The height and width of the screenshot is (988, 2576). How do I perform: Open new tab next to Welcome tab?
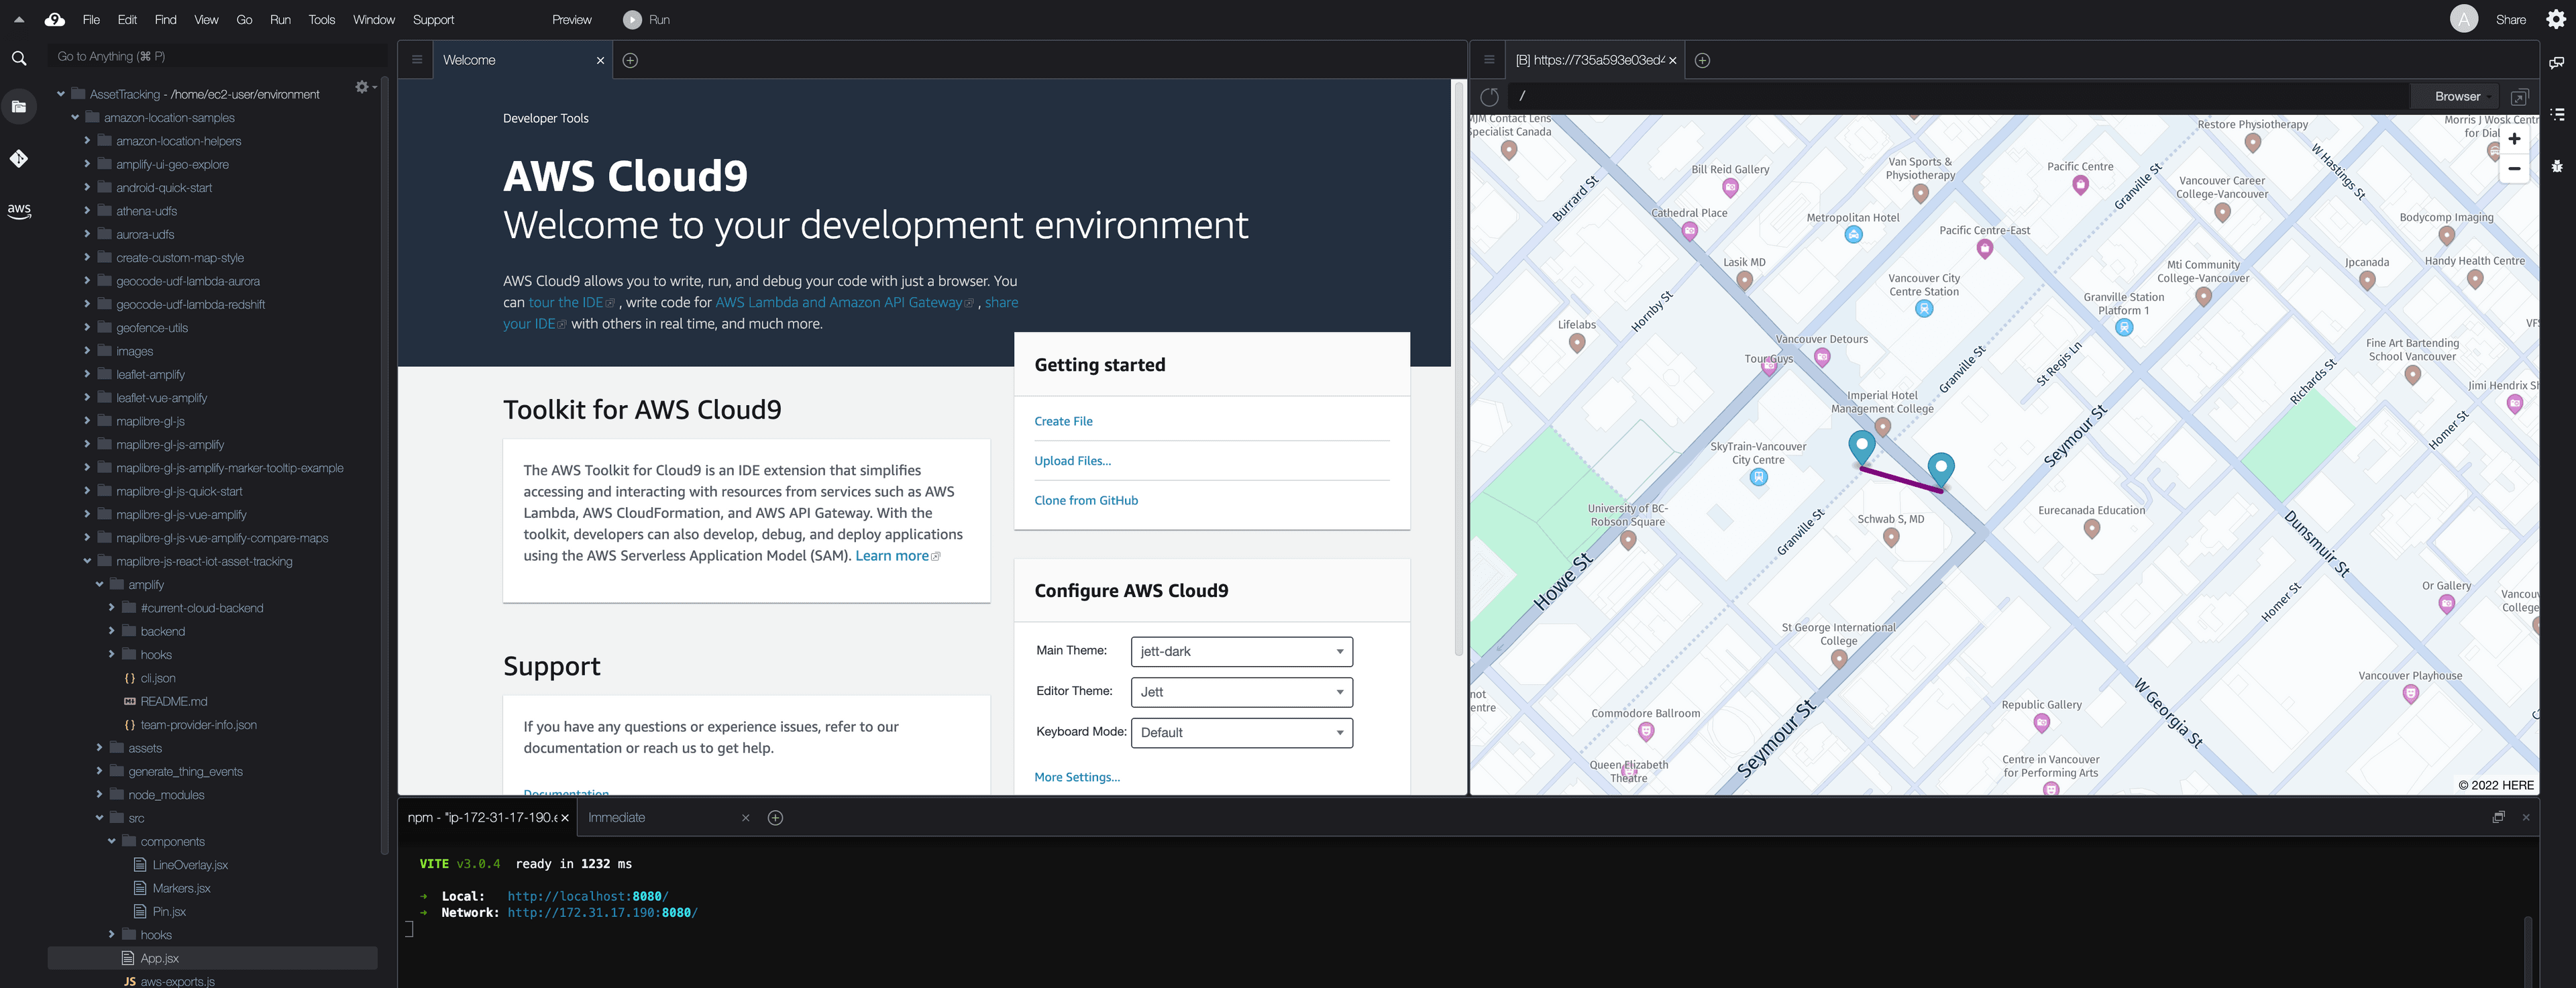630,60
